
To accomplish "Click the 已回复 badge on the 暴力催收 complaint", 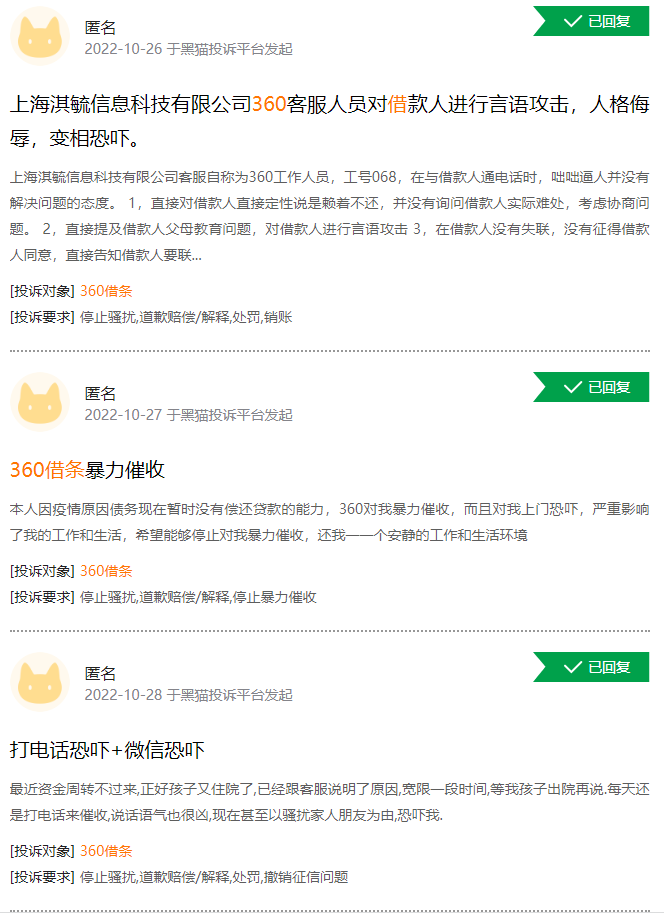I will 592,387.
